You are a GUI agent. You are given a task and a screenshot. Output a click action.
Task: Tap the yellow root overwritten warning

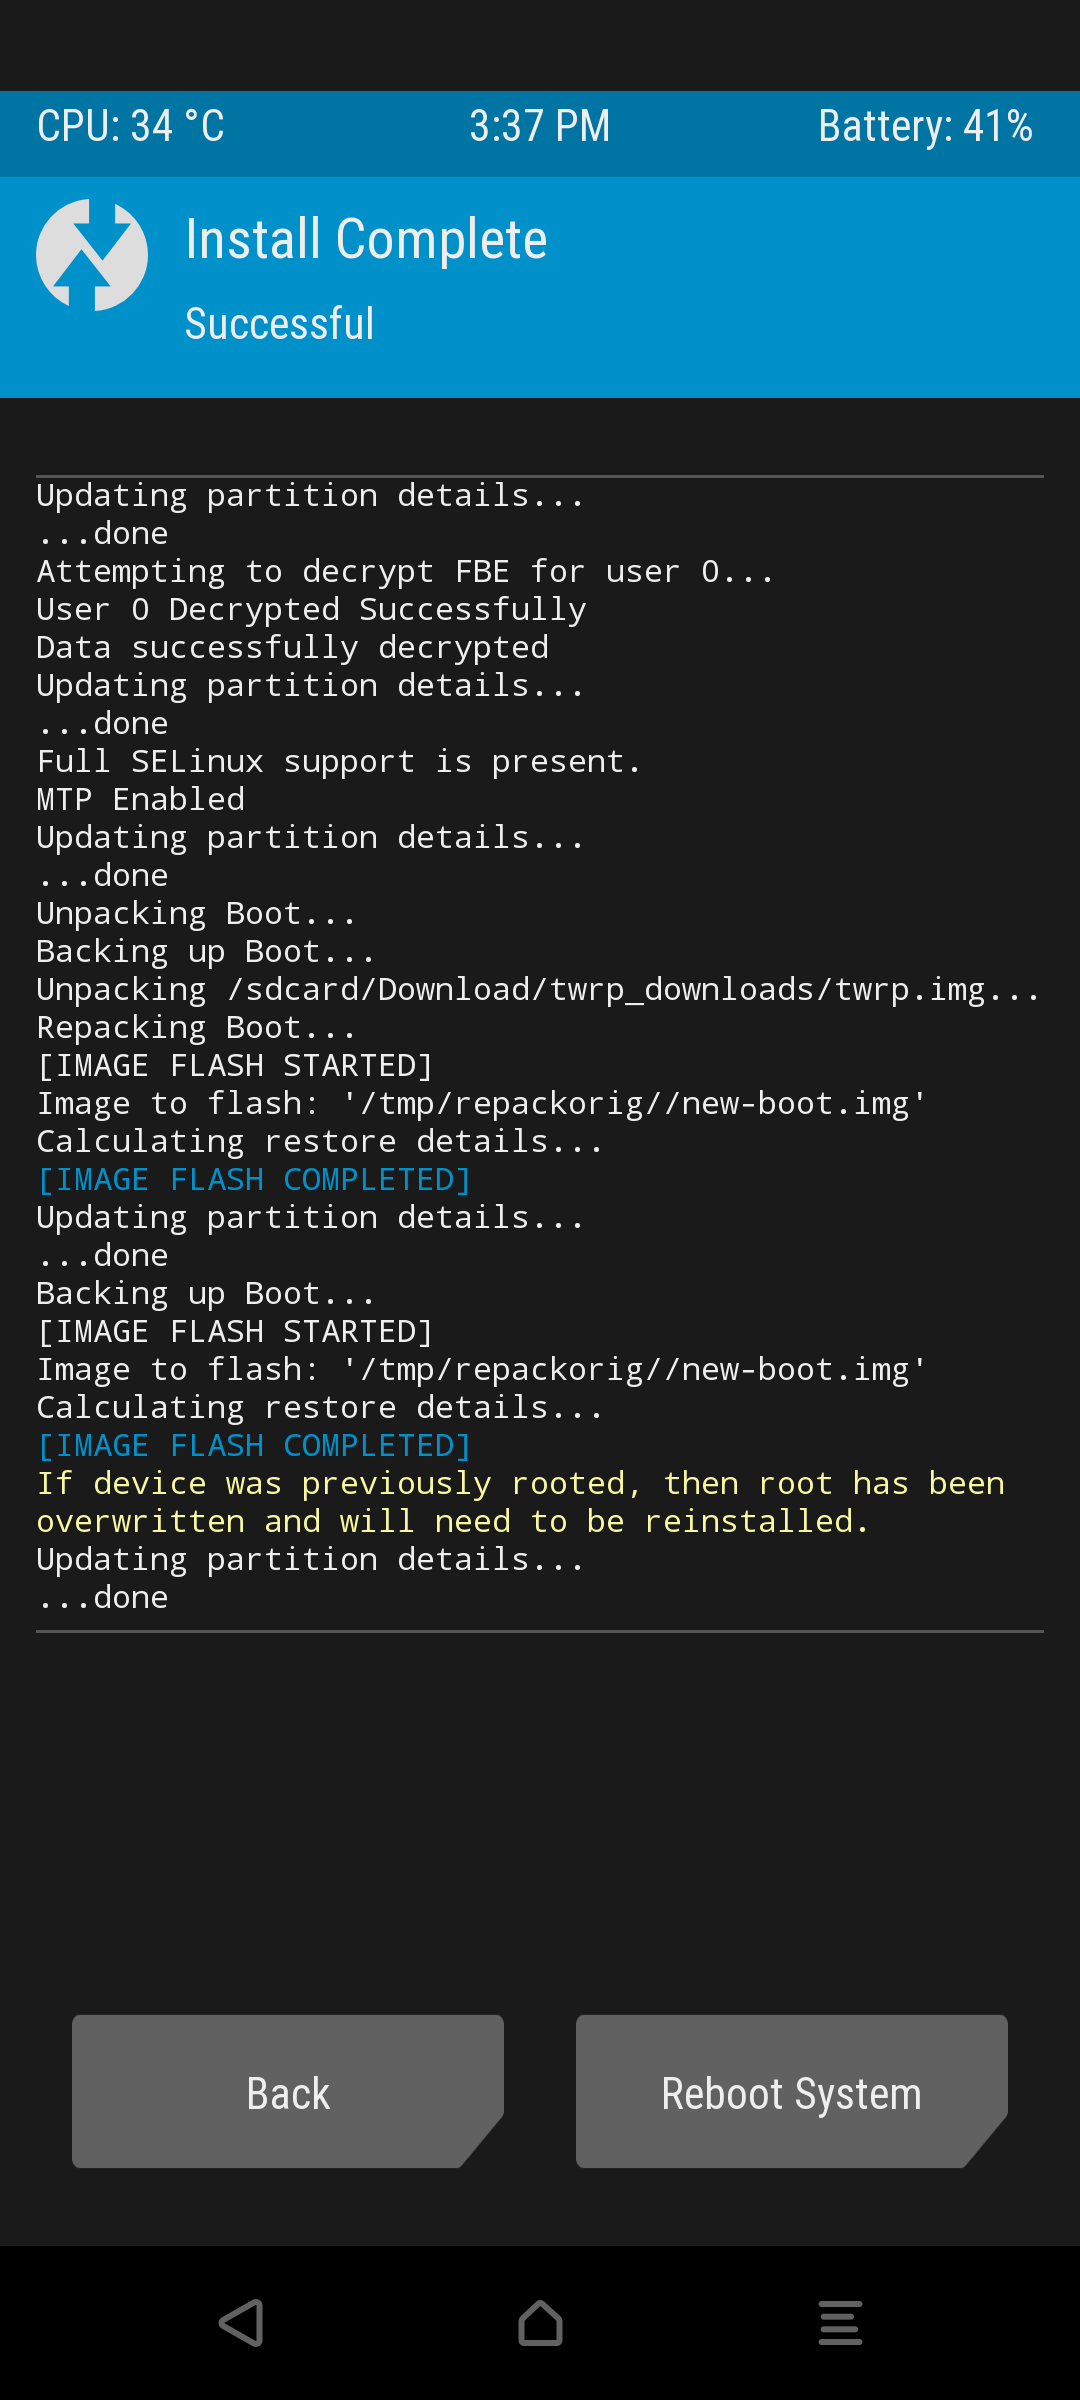[521, 1502]
